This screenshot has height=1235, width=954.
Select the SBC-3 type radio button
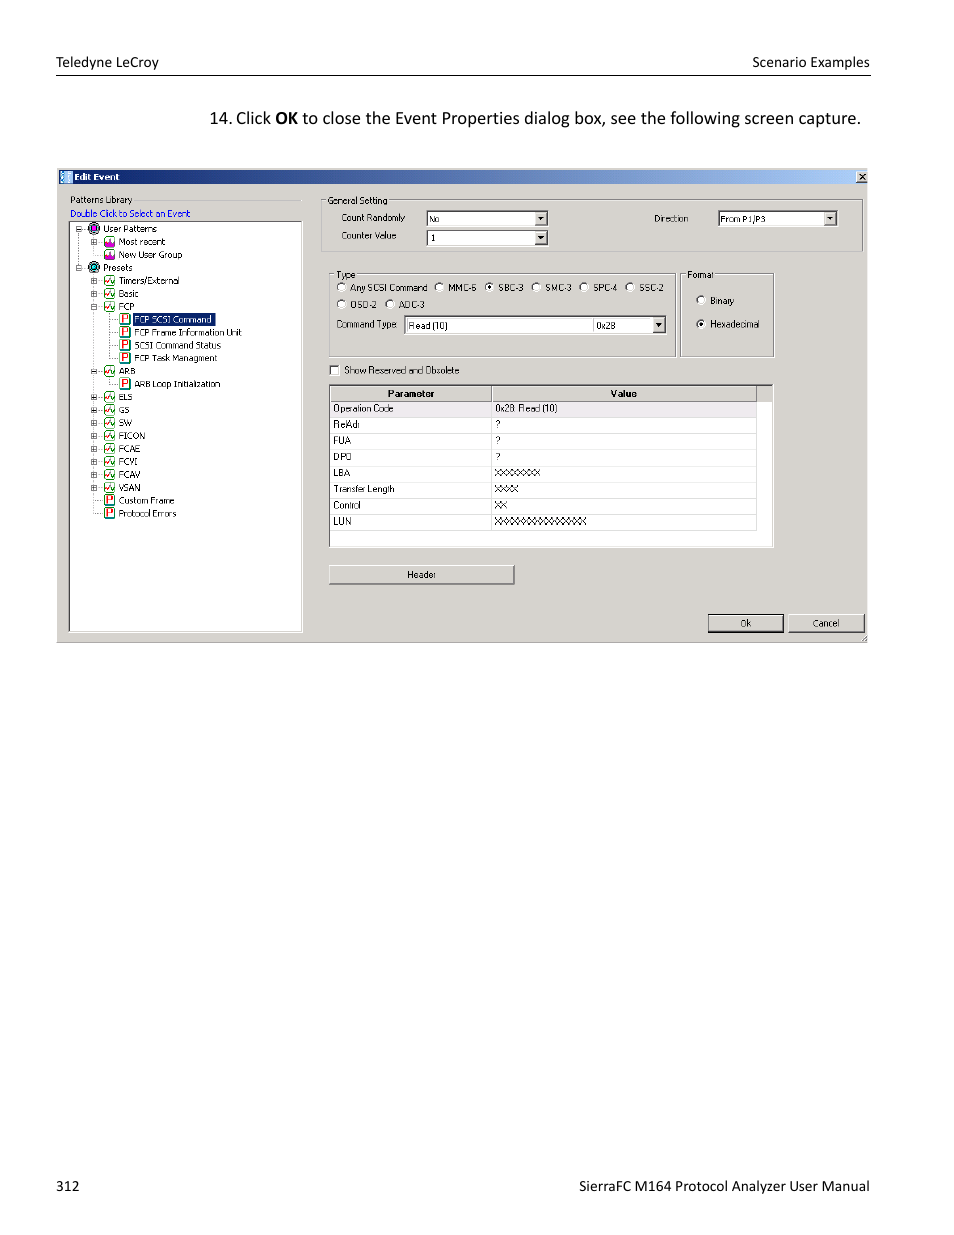[489, 287]
